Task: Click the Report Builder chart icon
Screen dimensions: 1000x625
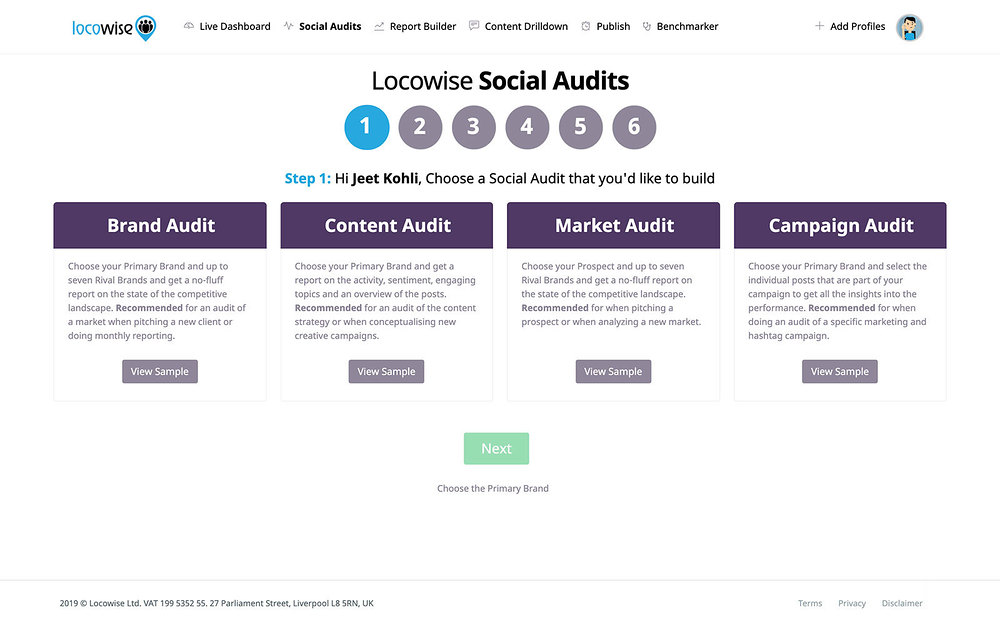Action: [x=379, y=26]
